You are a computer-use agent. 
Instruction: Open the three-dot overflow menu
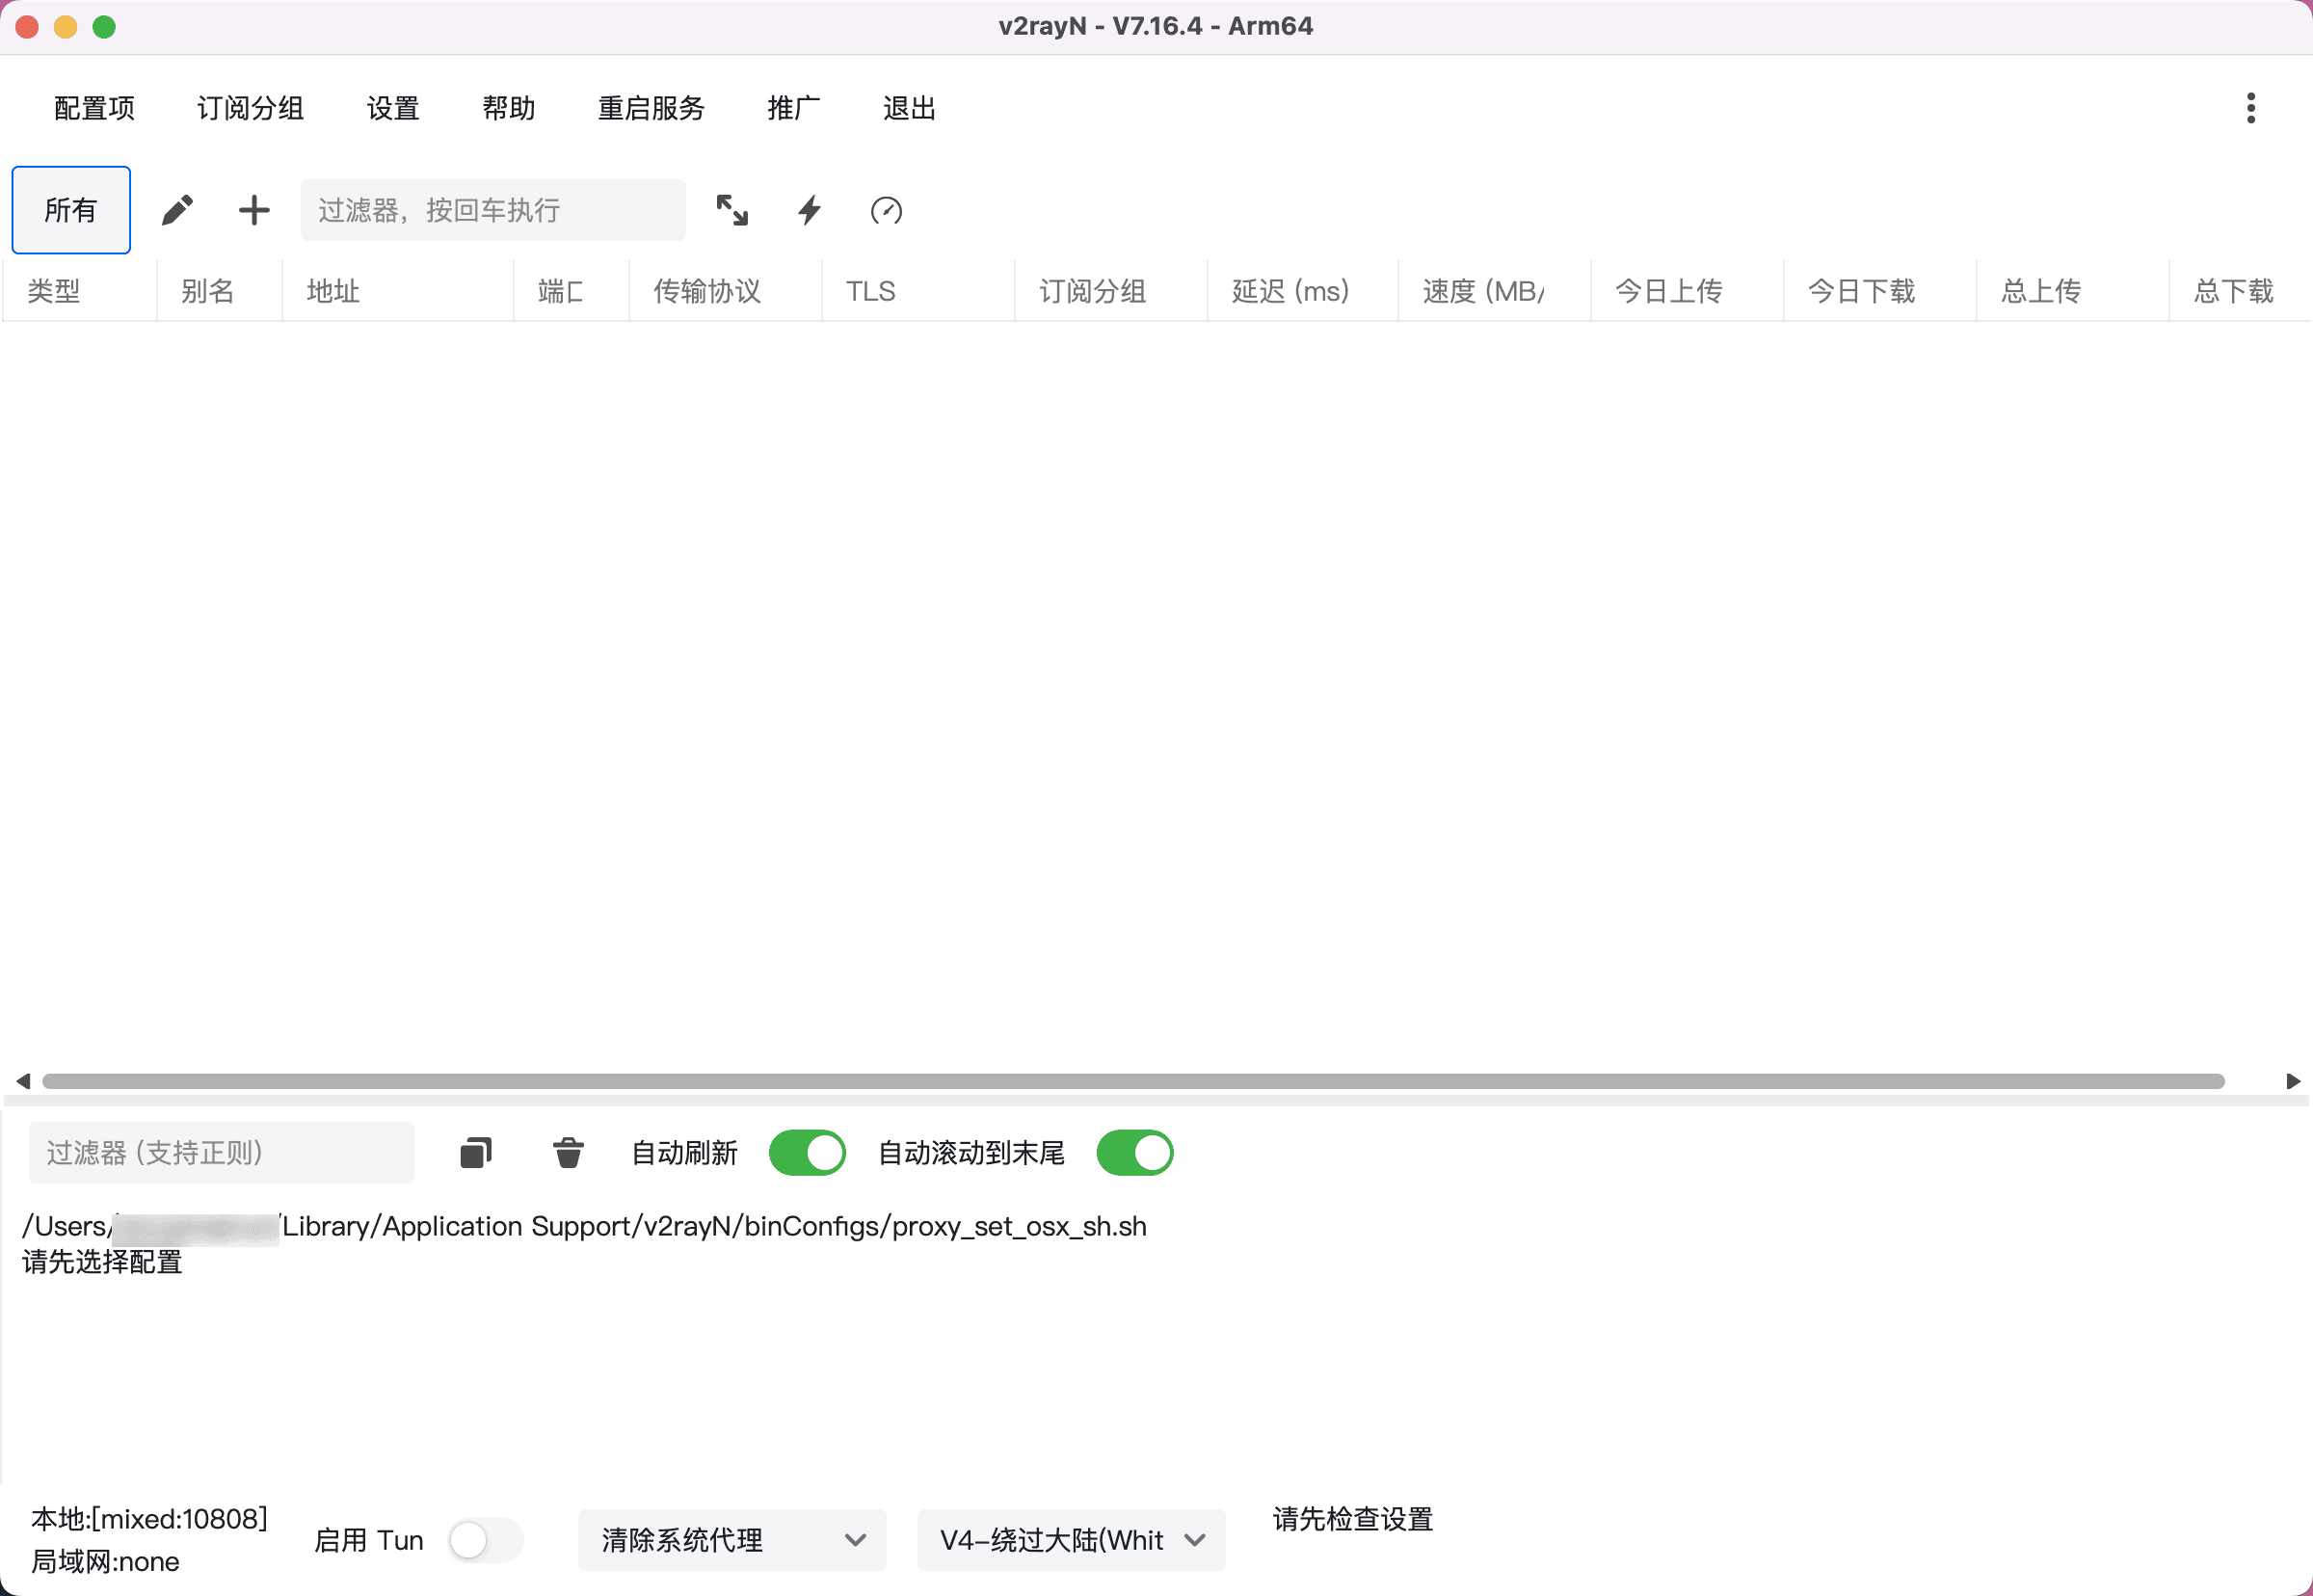pyautogui.click(x=2250, y=108)
